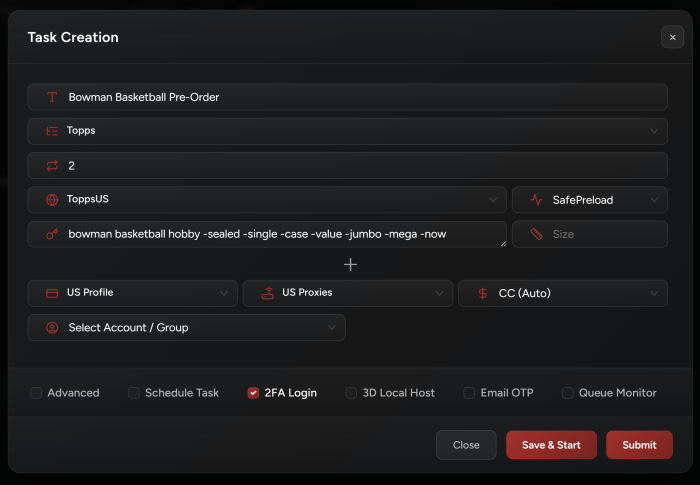The height and width of the screenshot is (485, 700).
Task: Enable the Advanced checkbox
Action: coord(36,393)
